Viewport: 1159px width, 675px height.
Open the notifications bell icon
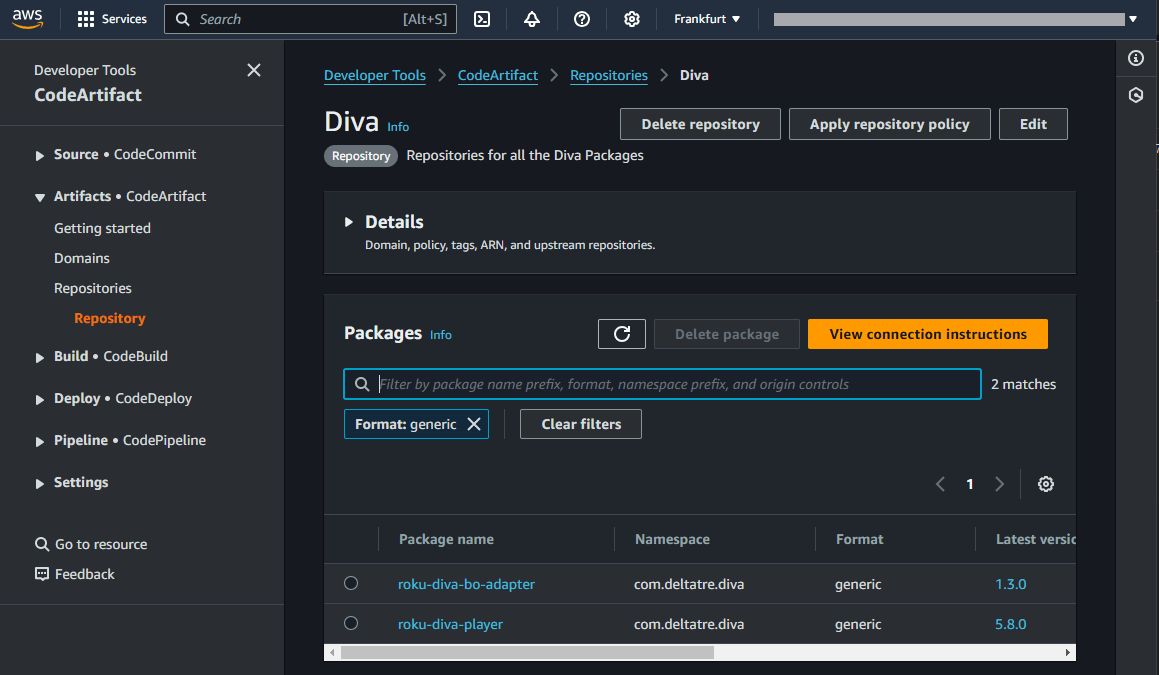pyautogui.click(x=531, y=19)
